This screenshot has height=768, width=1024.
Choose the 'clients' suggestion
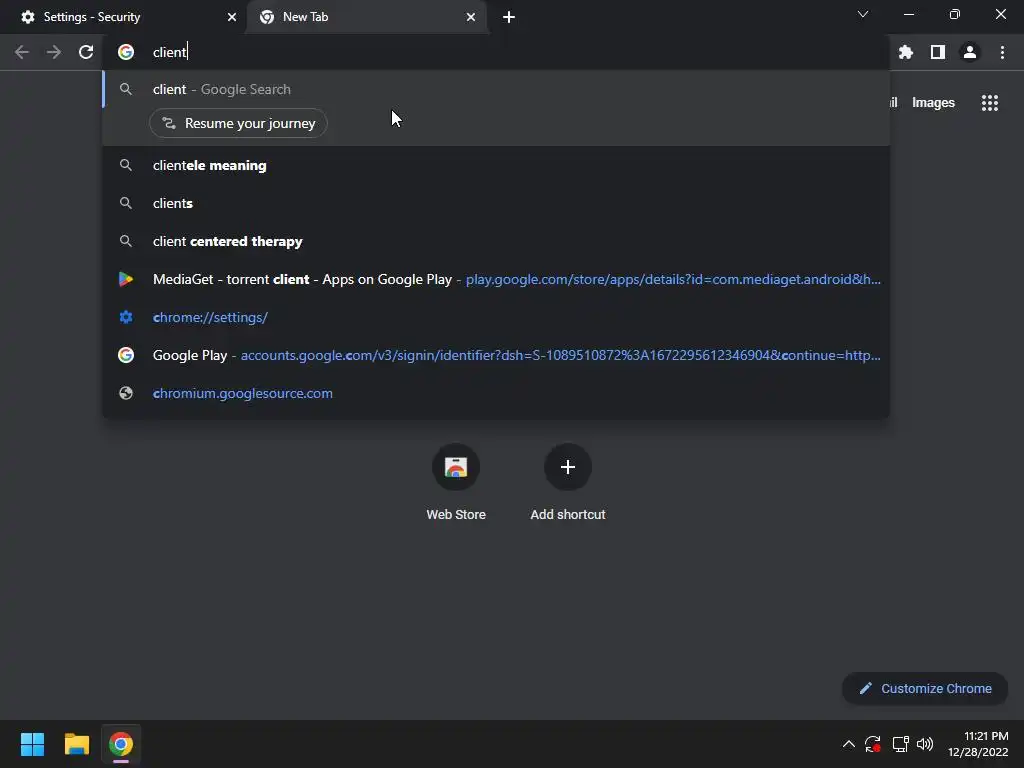496,204
